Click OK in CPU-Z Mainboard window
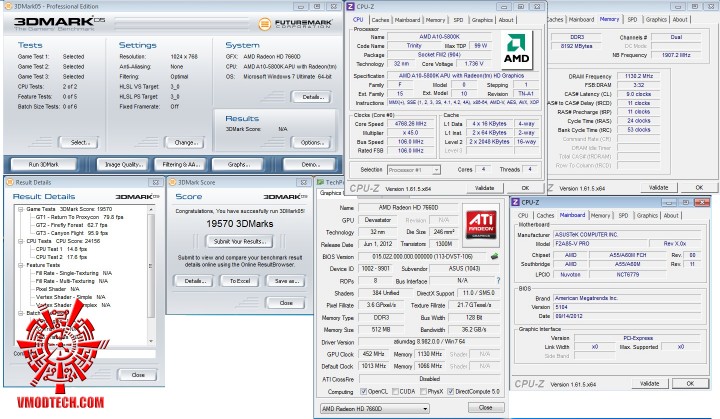 coord(690,383)
